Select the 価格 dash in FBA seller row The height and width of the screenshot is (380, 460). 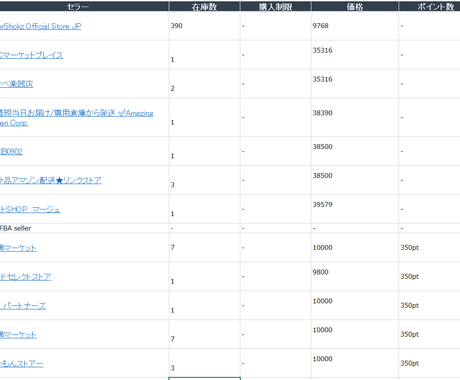tap(314, 229)
